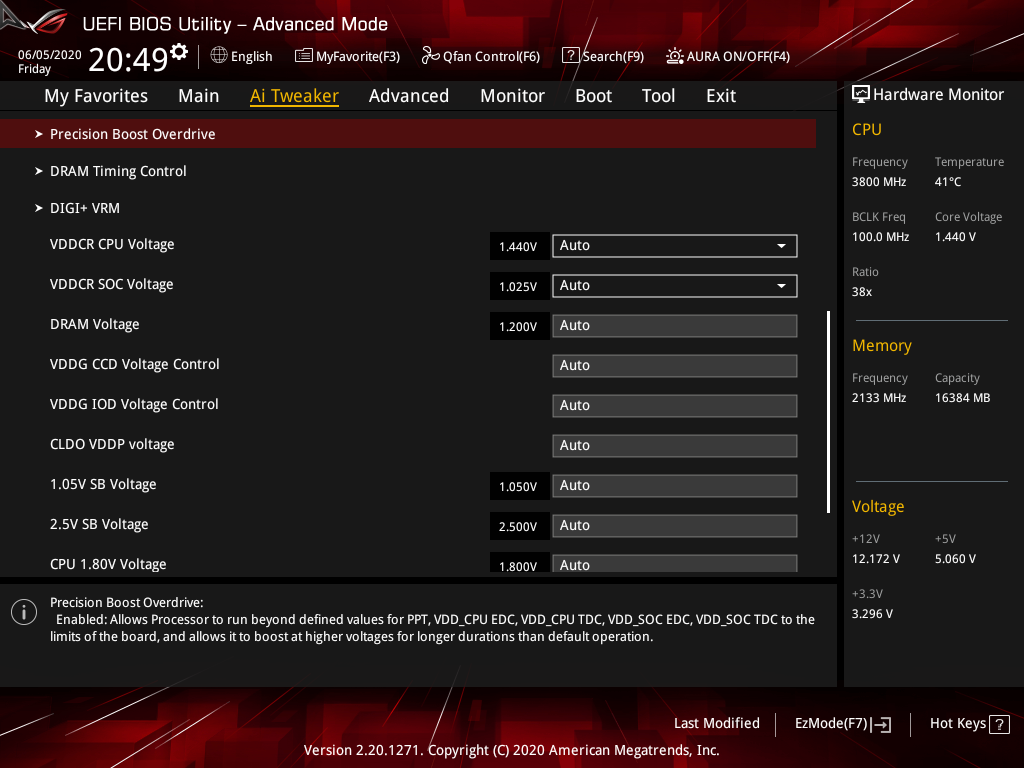Viewport: 1024px width, 768px height.
Task: Open the clock settings gear icon
Action: tap(179, 51)
